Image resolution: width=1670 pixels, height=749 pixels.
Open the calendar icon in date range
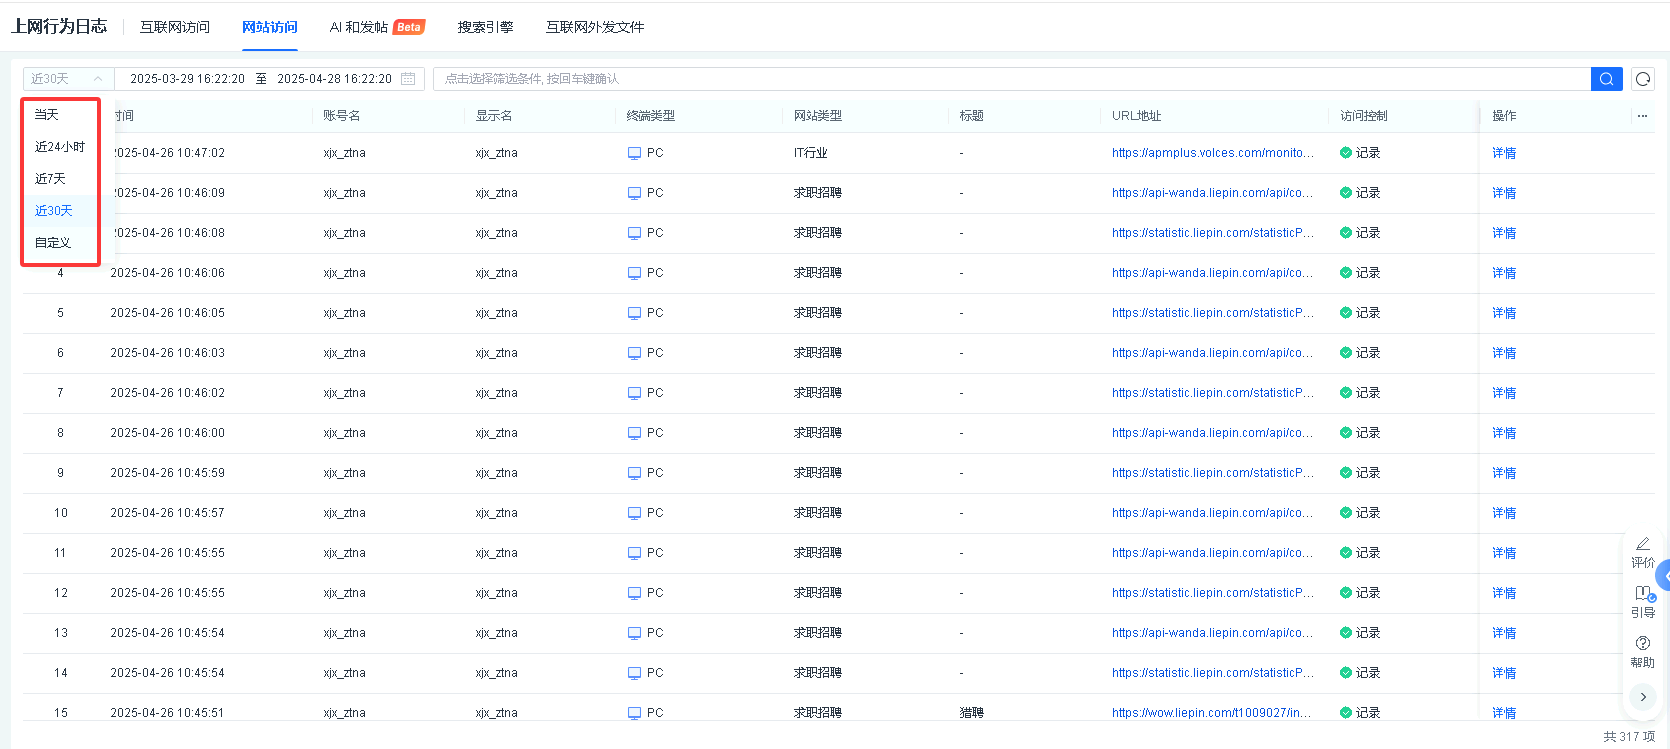408,79
